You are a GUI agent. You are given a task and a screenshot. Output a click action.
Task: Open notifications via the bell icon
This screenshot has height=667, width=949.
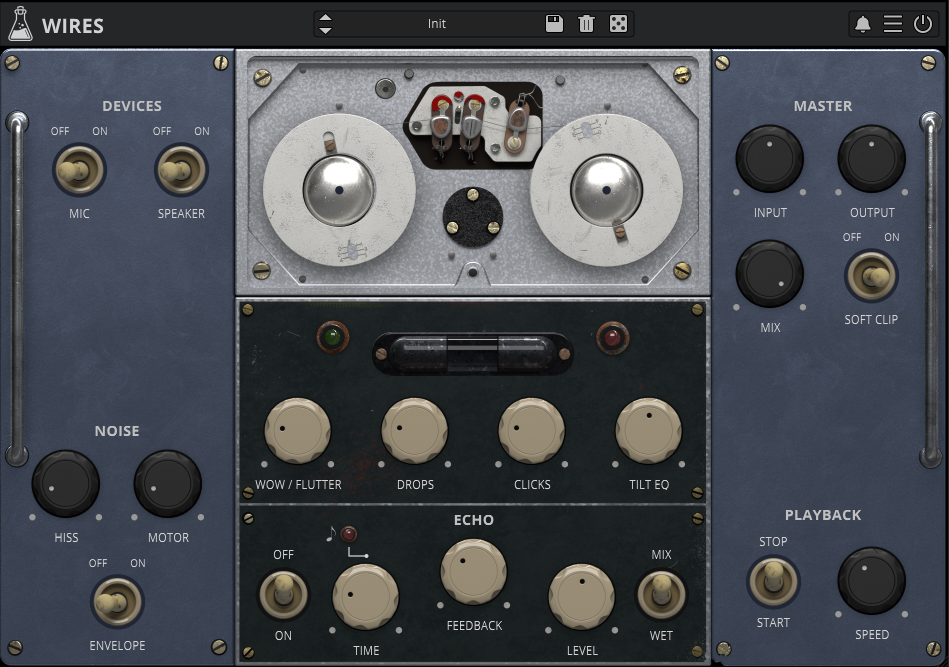click(863, 24)
